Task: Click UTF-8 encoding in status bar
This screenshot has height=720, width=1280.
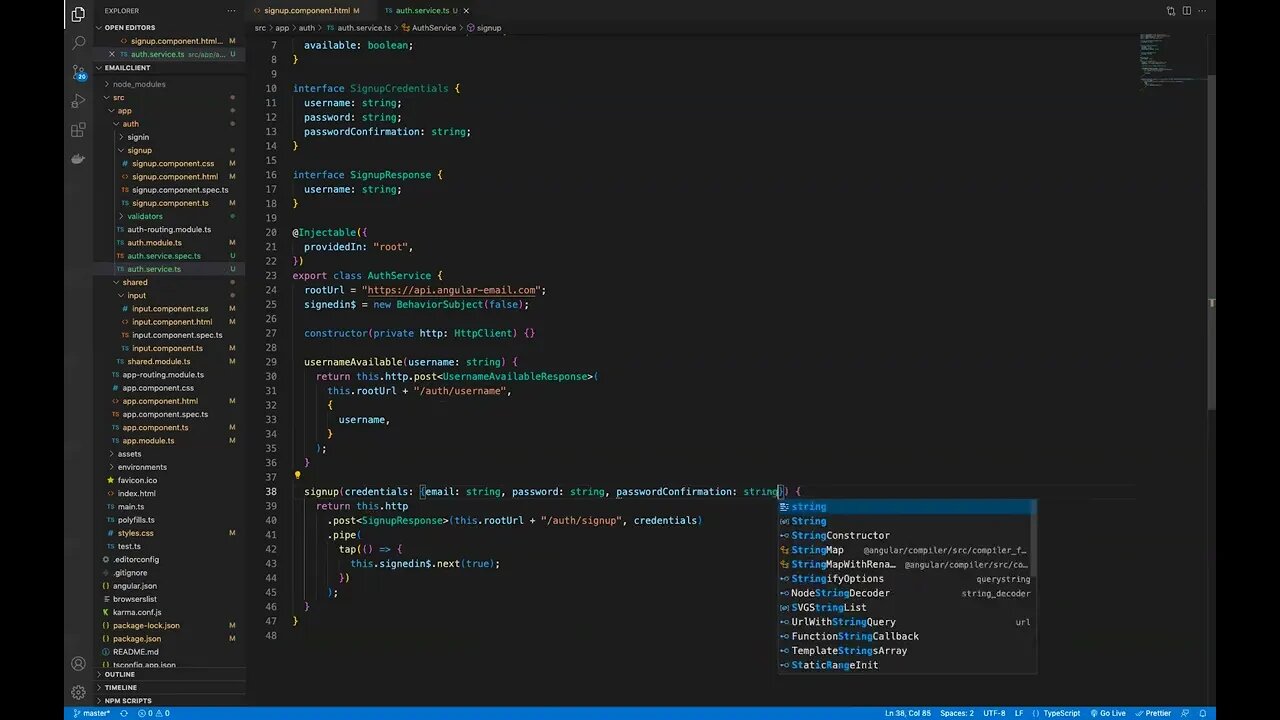Action: pos(994,713)
